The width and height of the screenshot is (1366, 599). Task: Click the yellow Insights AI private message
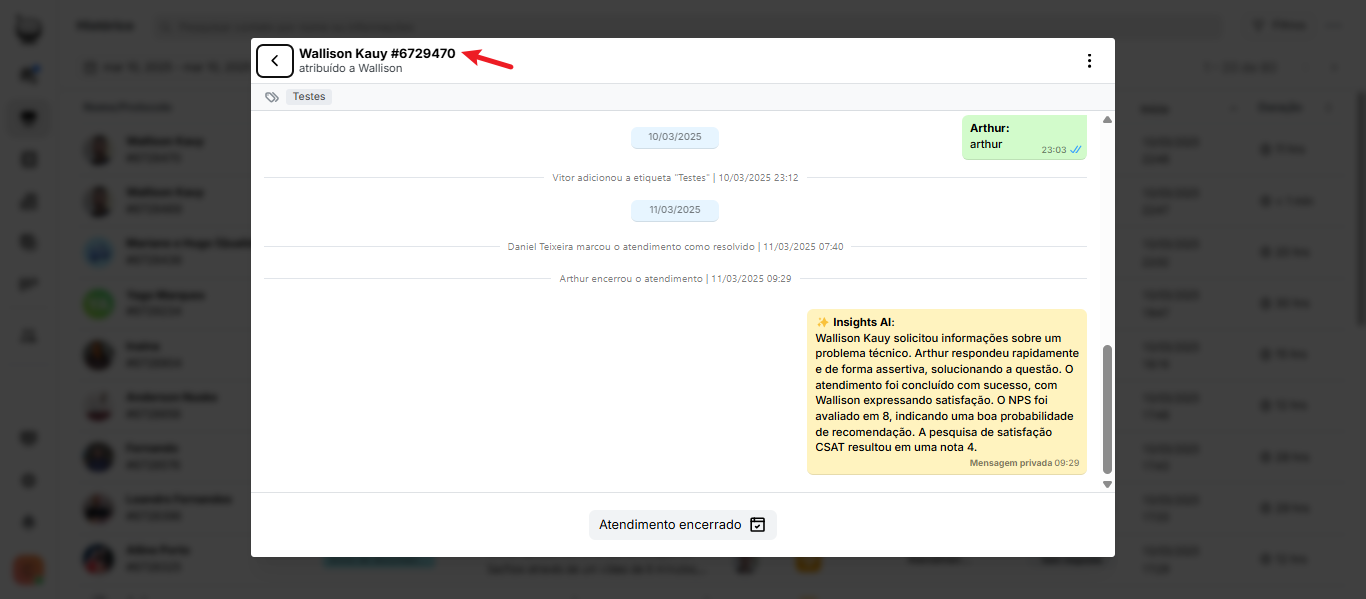946,391
